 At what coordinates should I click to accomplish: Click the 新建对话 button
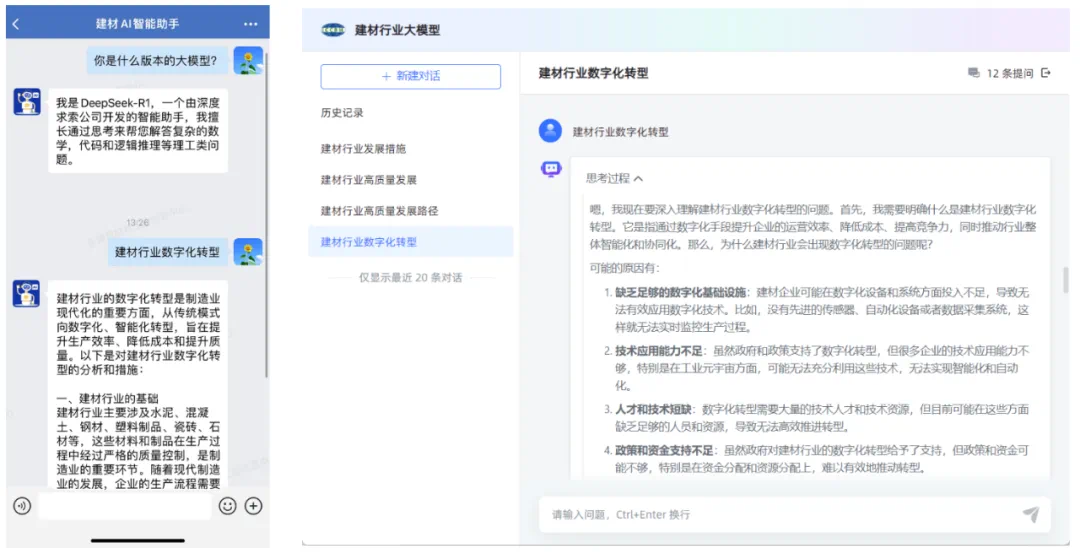(x=411, y=76)
